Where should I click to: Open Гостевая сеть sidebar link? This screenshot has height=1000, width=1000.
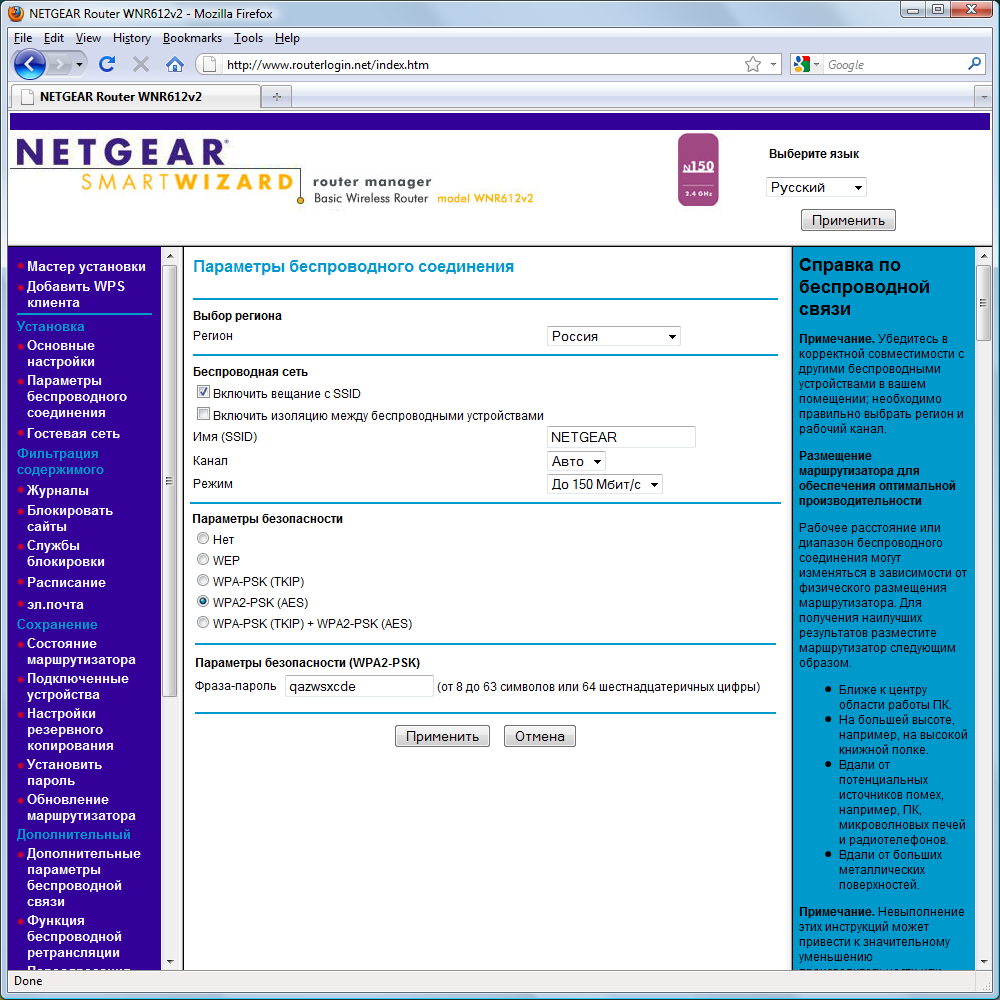pos(73,434)
